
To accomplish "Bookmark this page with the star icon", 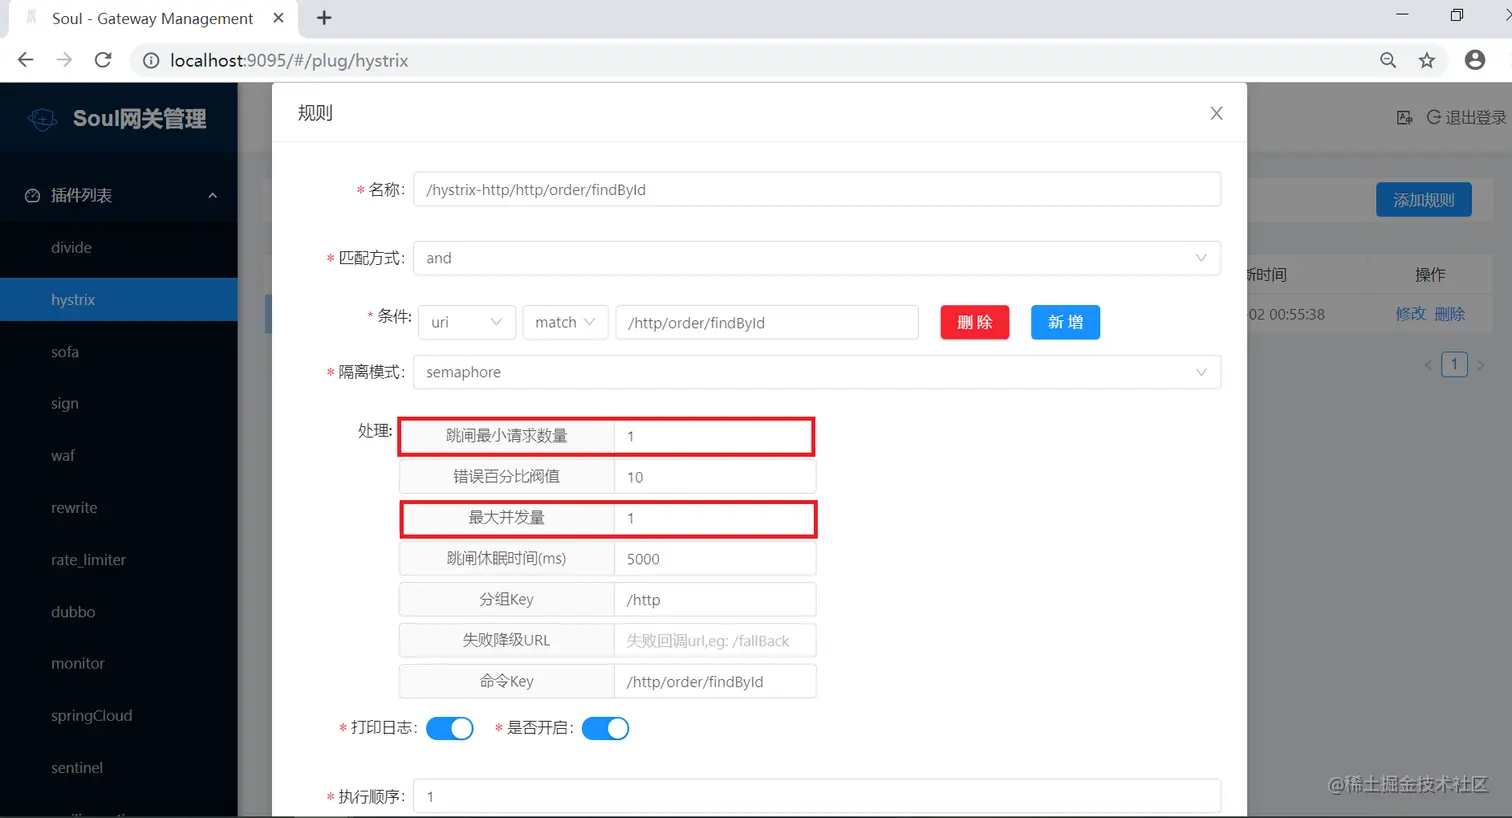I will tap(1427, 60).
